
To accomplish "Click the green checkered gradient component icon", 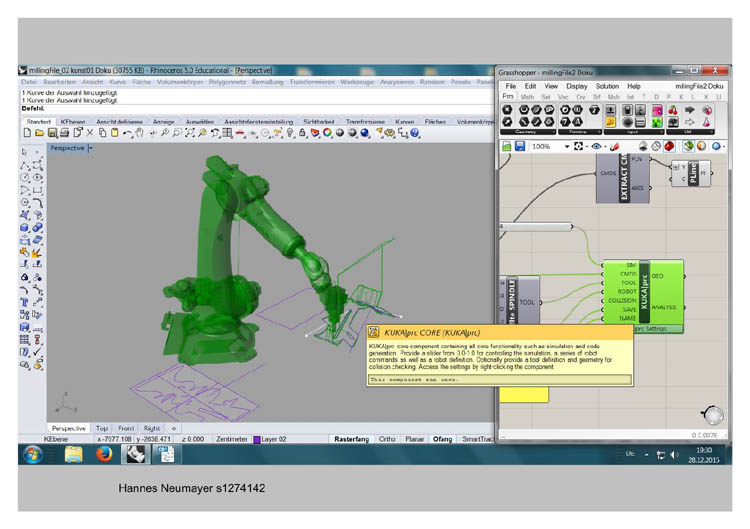I will (657, 122).
